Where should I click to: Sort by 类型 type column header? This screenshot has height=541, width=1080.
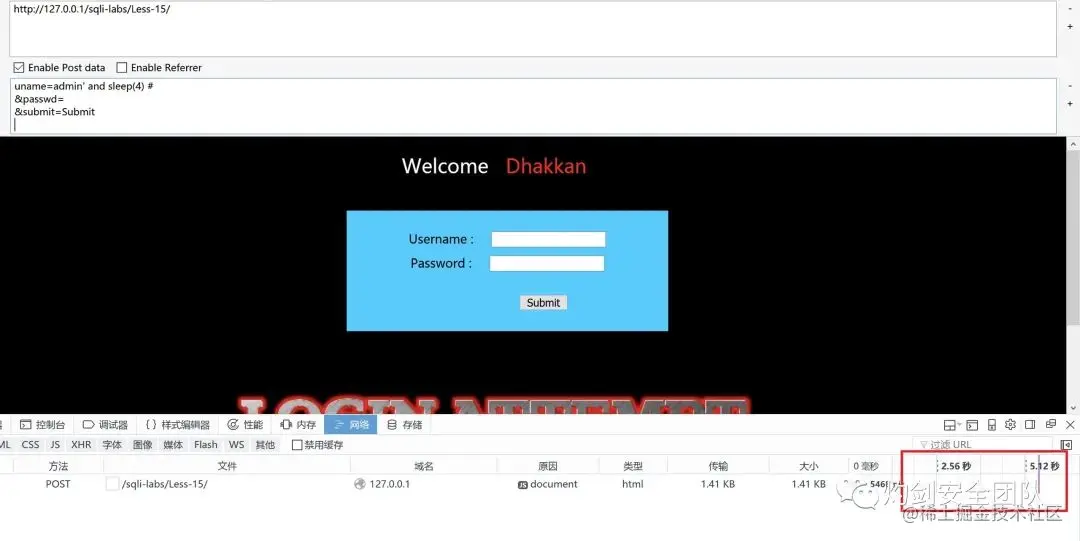click(x=632, y=466)
